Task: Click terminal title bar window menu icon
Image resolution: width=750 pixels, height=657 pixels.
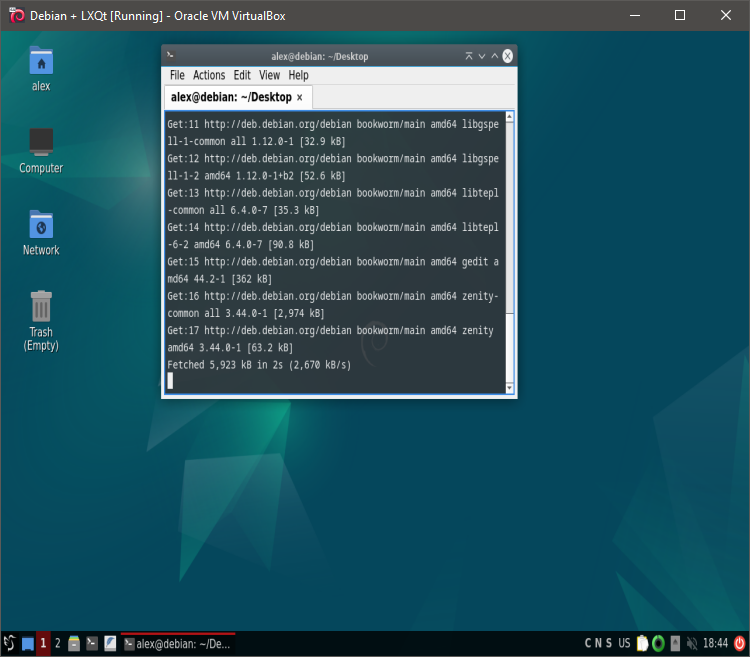Action: 170,55
